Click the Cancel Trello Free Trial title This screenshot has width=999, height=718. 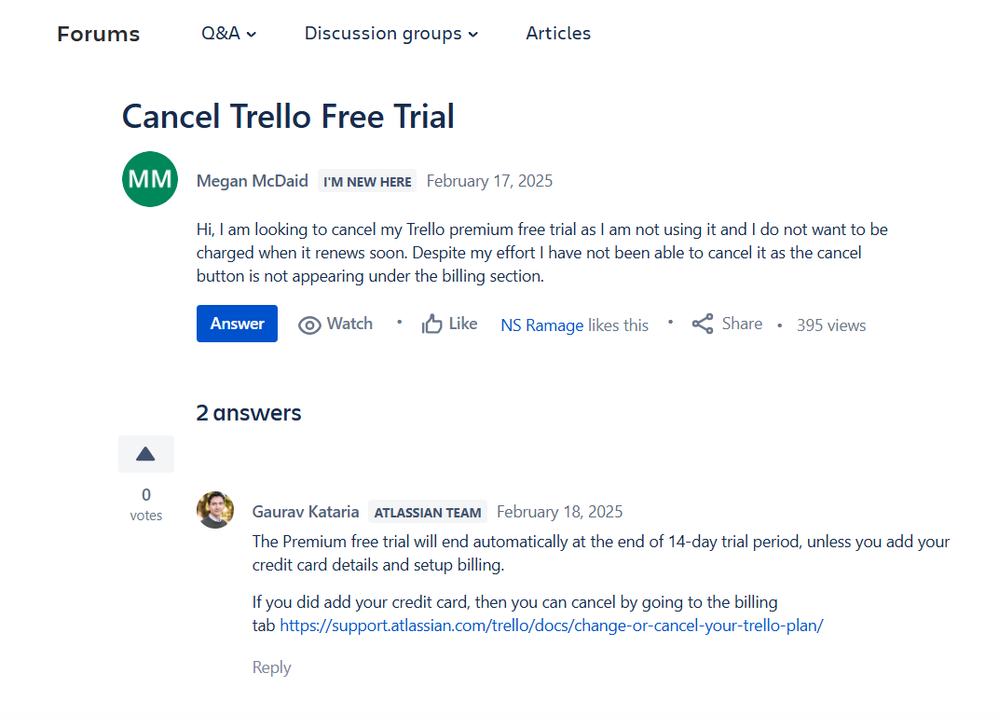(x=288, y=117)
